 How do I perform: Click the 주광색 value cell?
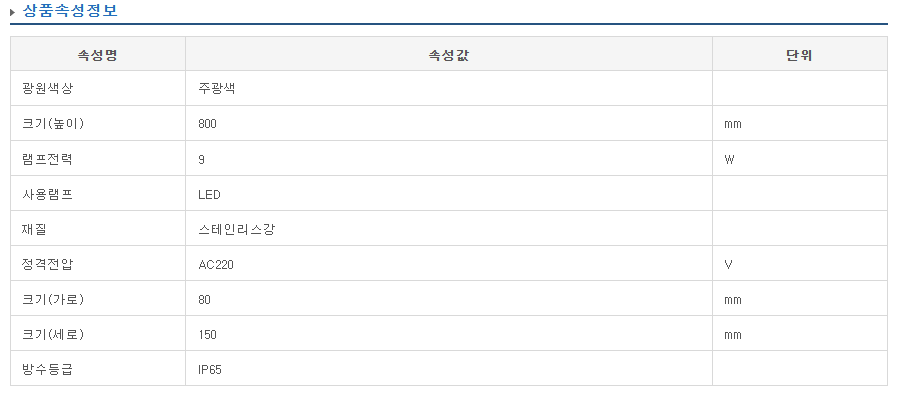pos(217,89)
